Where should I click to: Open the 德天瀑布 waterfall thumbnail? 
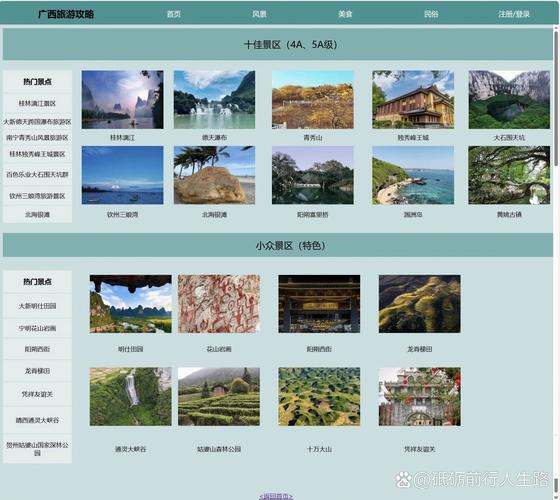[214, 99]
